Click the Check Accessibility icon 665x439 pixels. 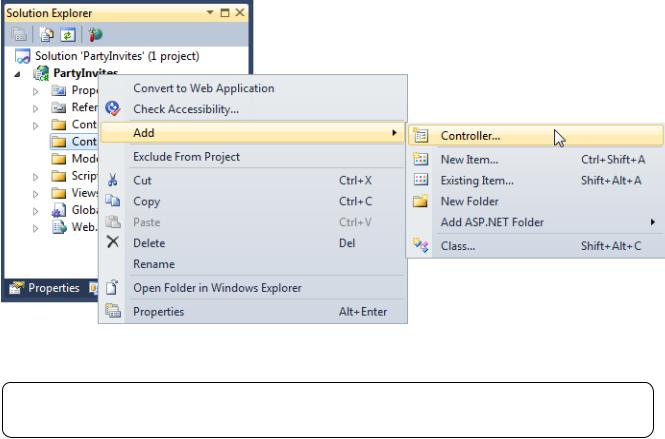(x=113, y=109)
